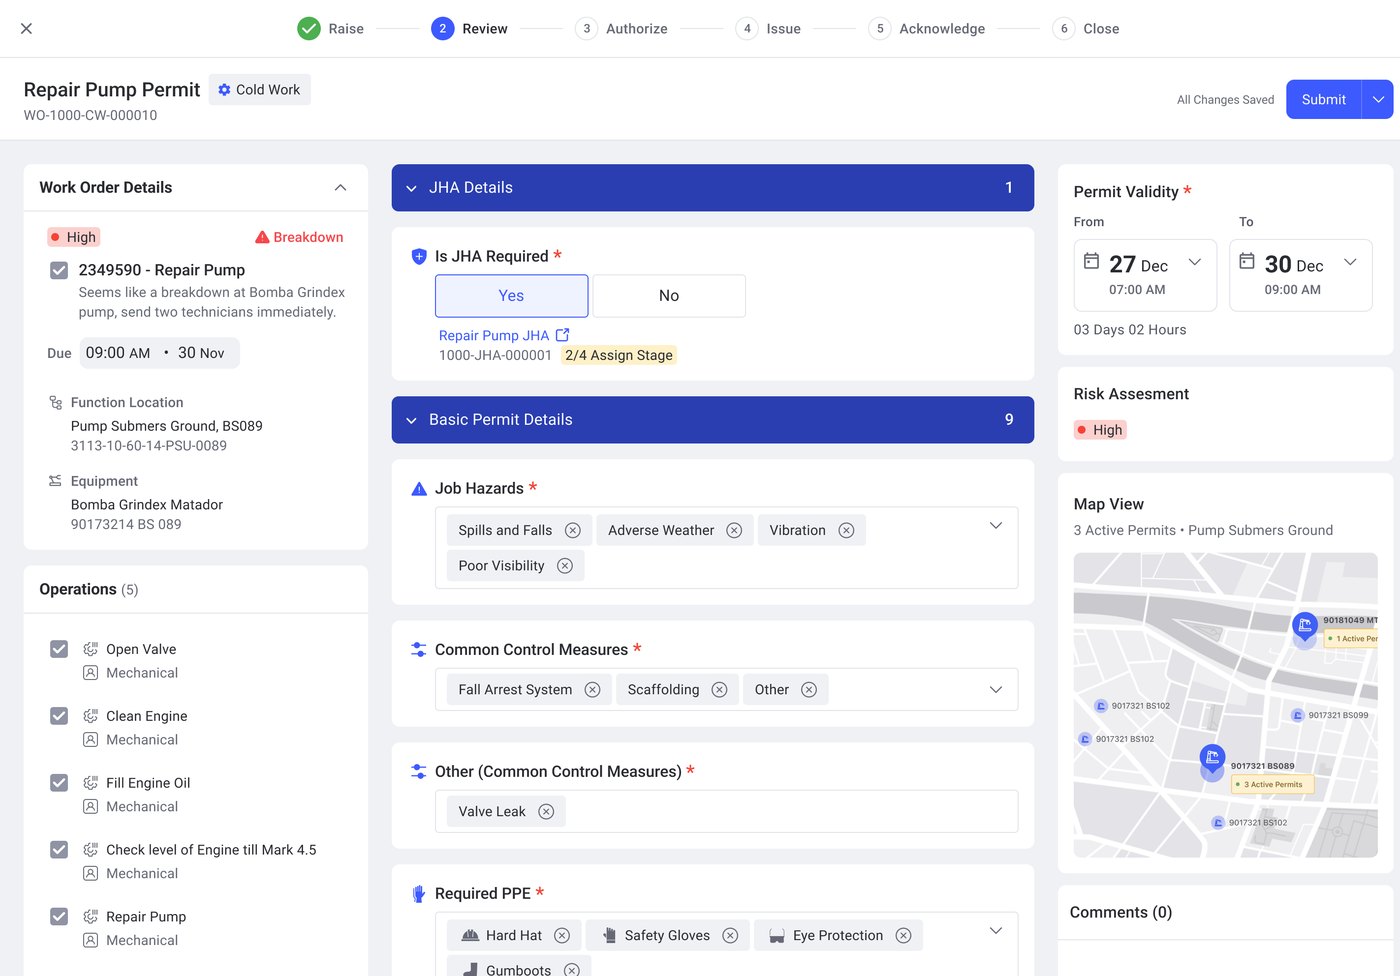Go to the Authorize step
This screenshot has height=976, width=1400.
click(x=621, y=29)
